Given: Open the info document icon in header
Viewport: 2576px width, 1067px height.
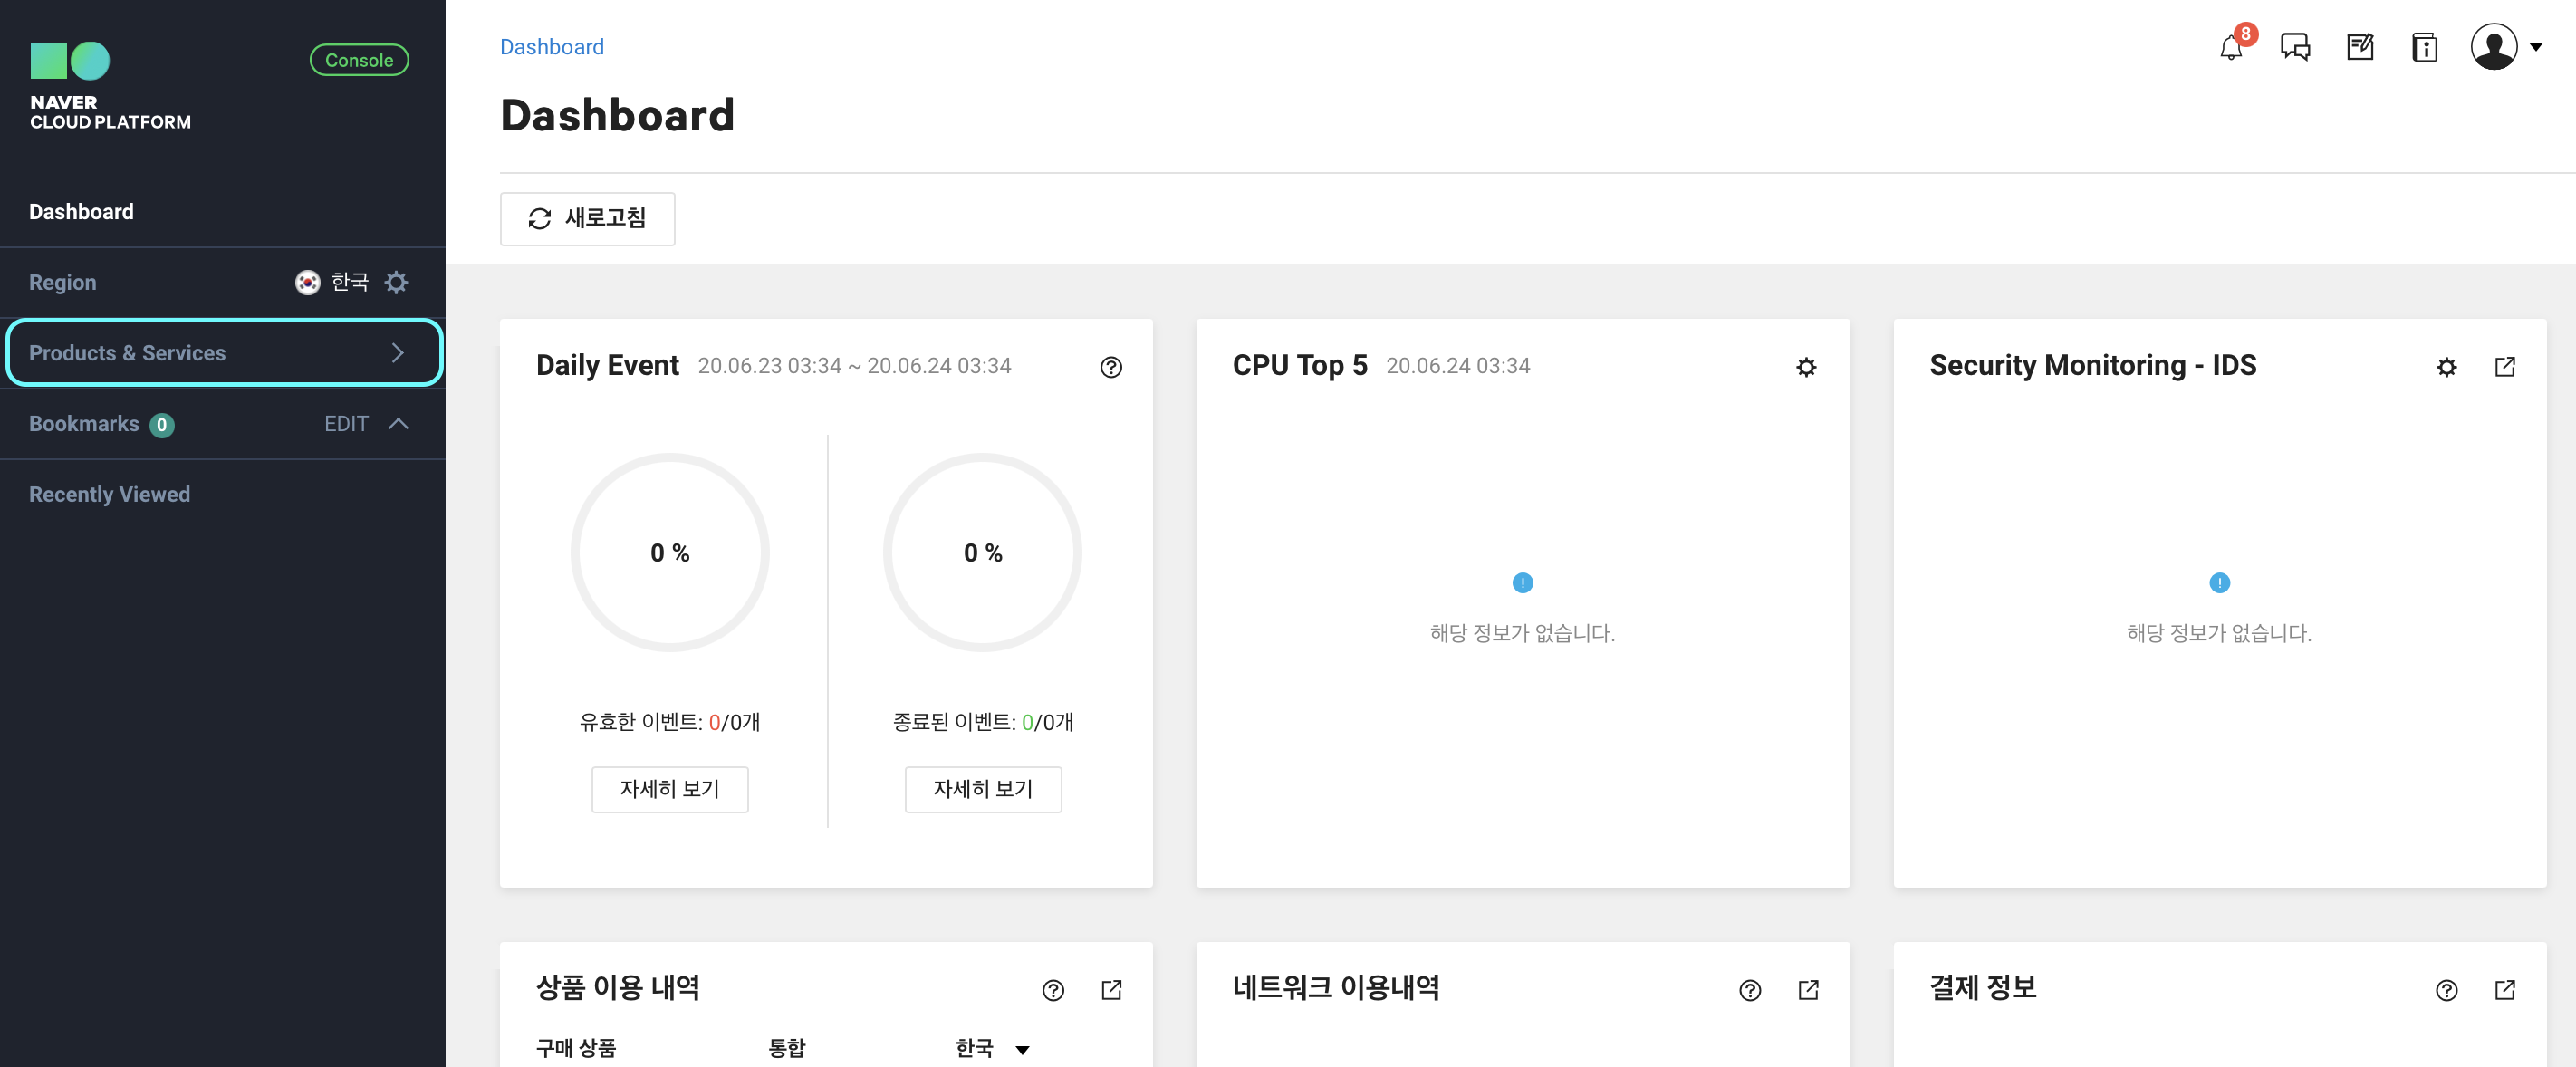Looking at the screenshot, I should coord(2424,47).
